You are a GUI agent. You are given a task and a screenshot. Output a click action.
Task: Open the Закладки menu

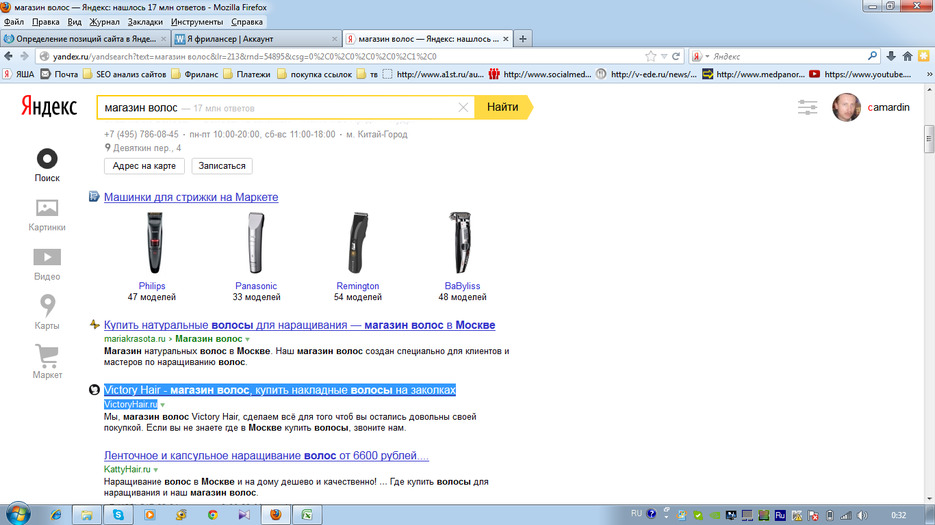click(145, 22)
